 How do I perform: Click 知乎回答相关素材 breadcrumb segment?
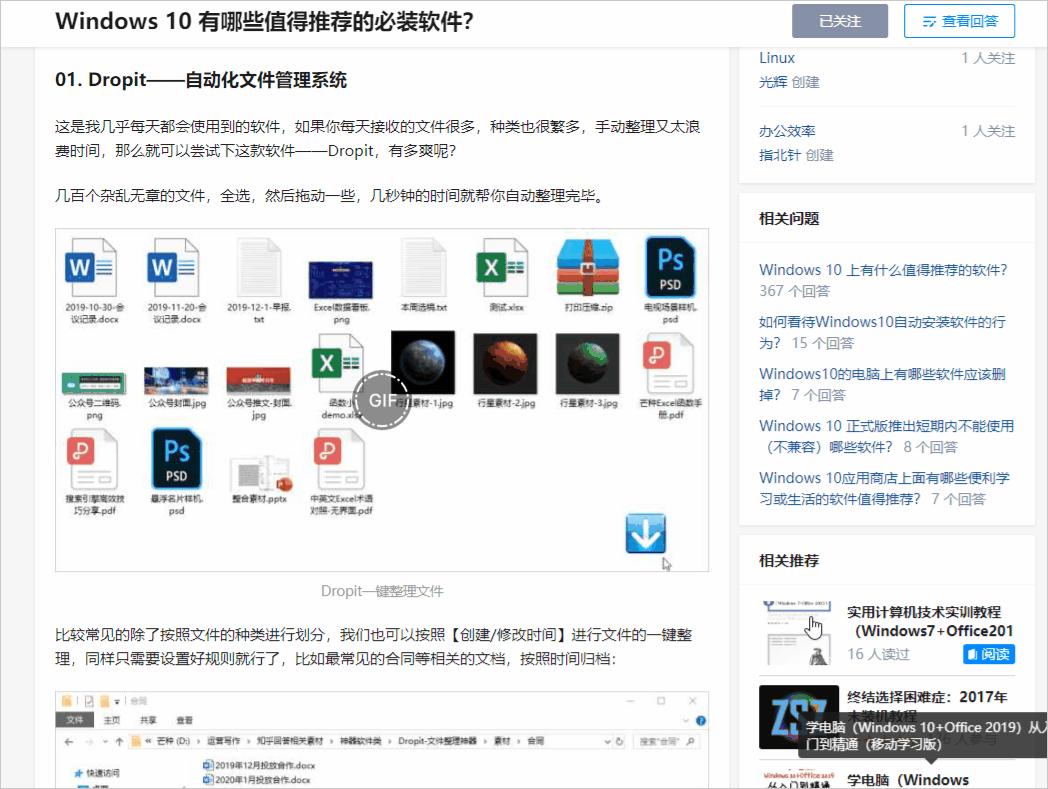tap(289, 742)
